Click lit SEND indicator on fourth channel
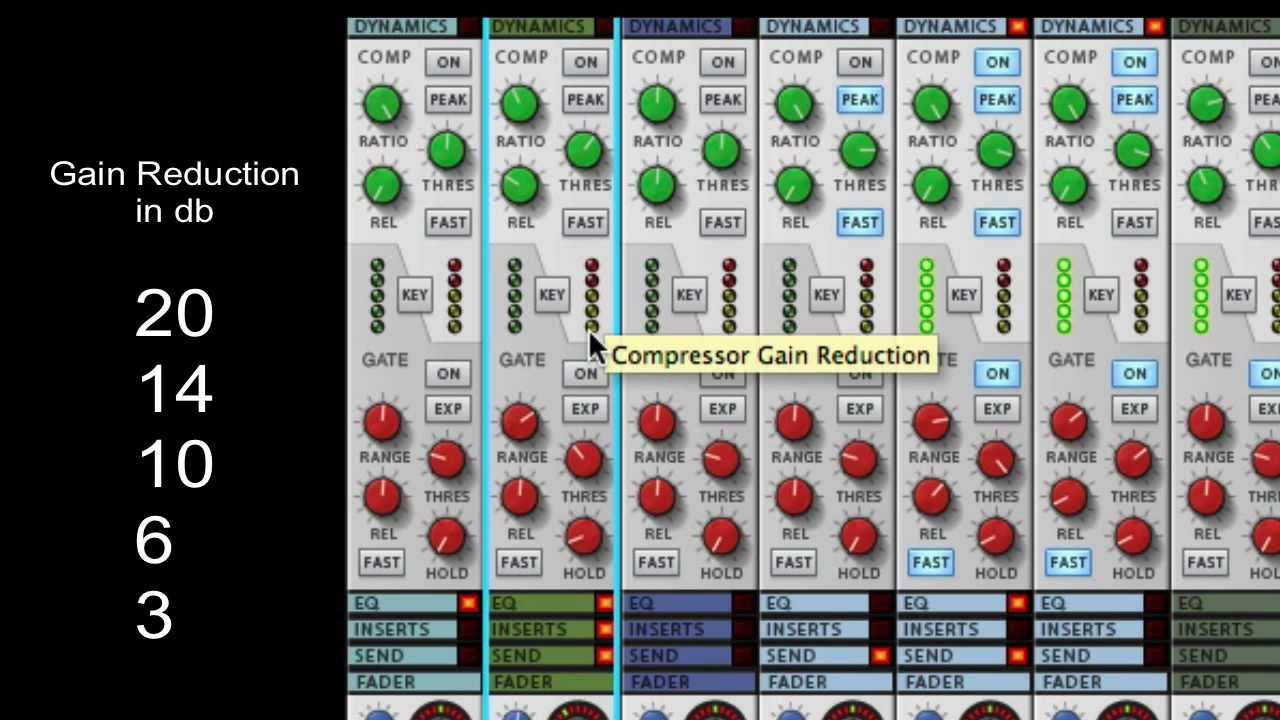Image resolution: width=1280 pixels, height=720 pixels. point(880,656)
